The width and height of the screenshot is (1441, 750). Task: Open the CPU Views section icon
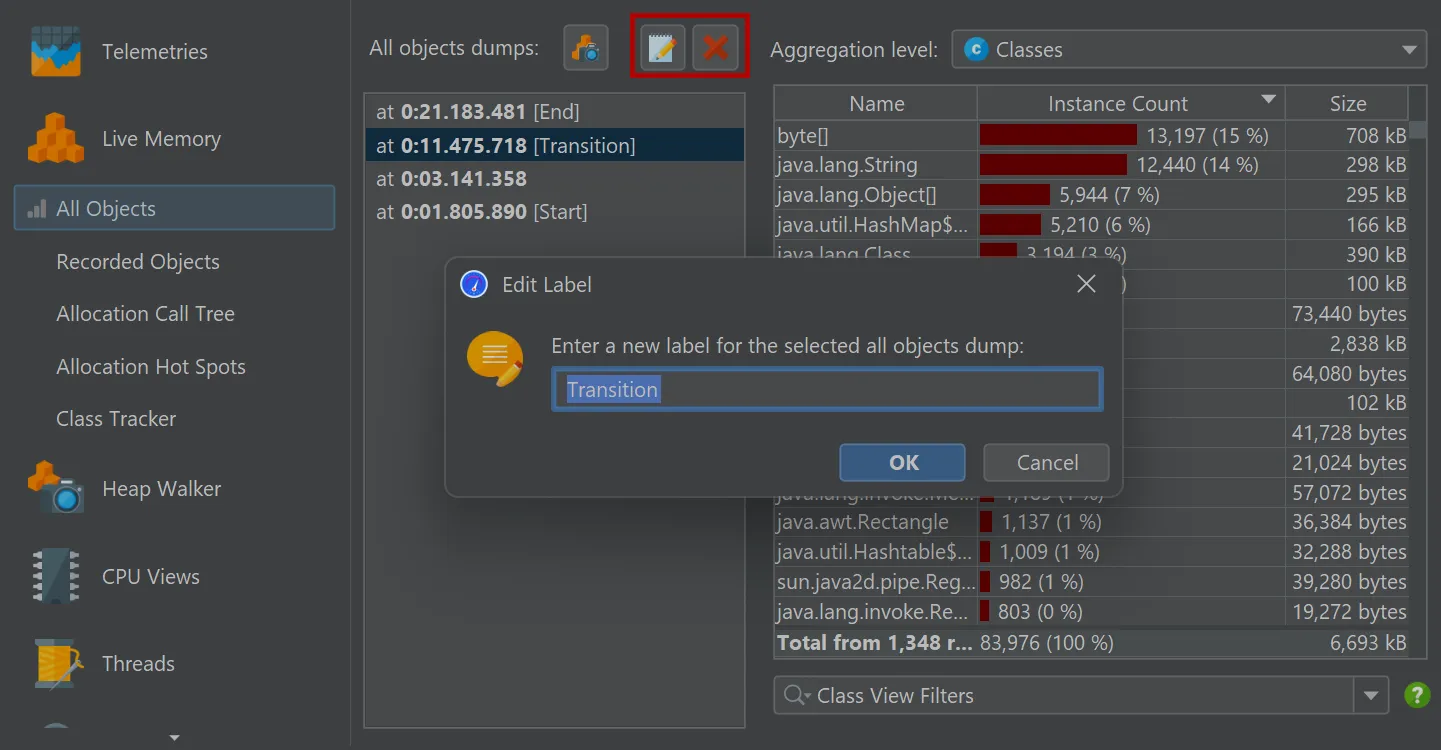click(x=55, y=576)
